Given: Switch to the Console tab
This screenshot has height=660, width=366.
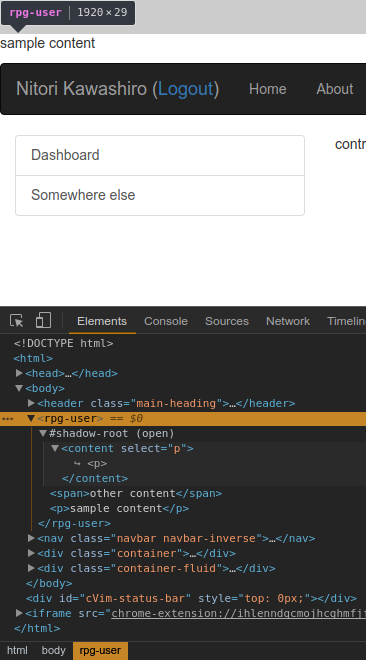Looking at the screenshot, I should tap(166, 321).
